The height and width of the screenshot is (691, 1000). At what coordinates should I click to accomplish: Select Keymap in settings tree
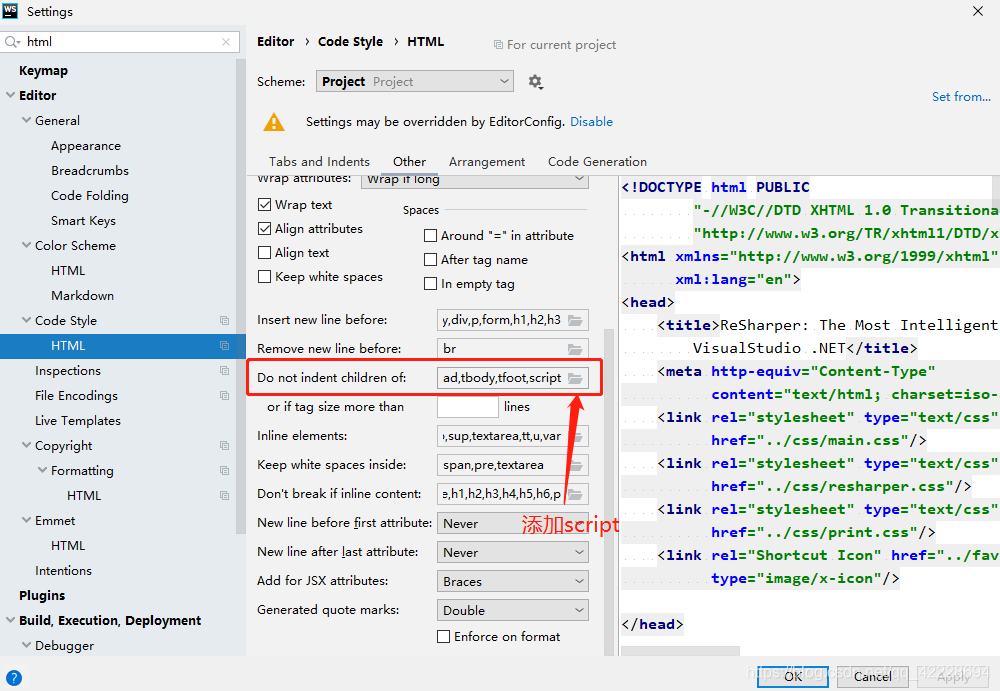coord(43,71)
